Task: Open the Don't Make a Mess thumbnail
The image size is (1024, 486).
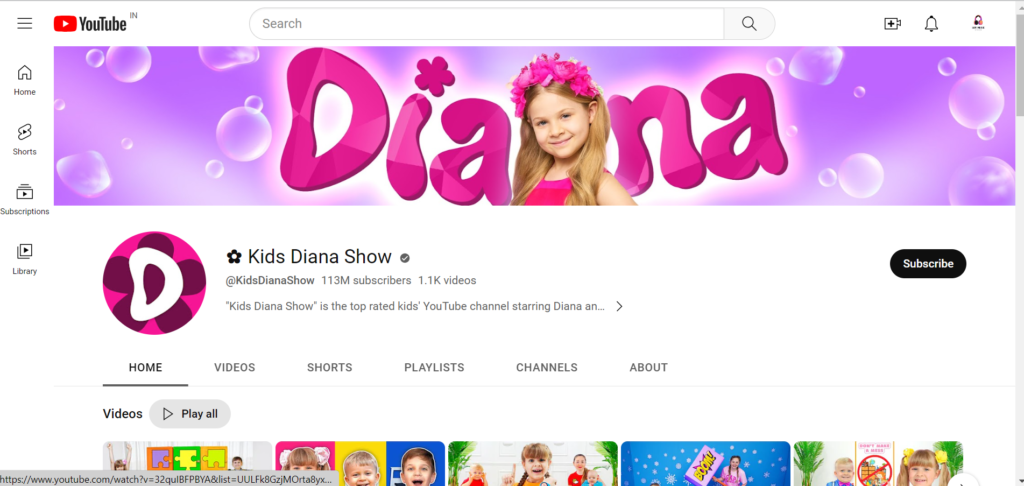Action: click(x=878, y=464)
